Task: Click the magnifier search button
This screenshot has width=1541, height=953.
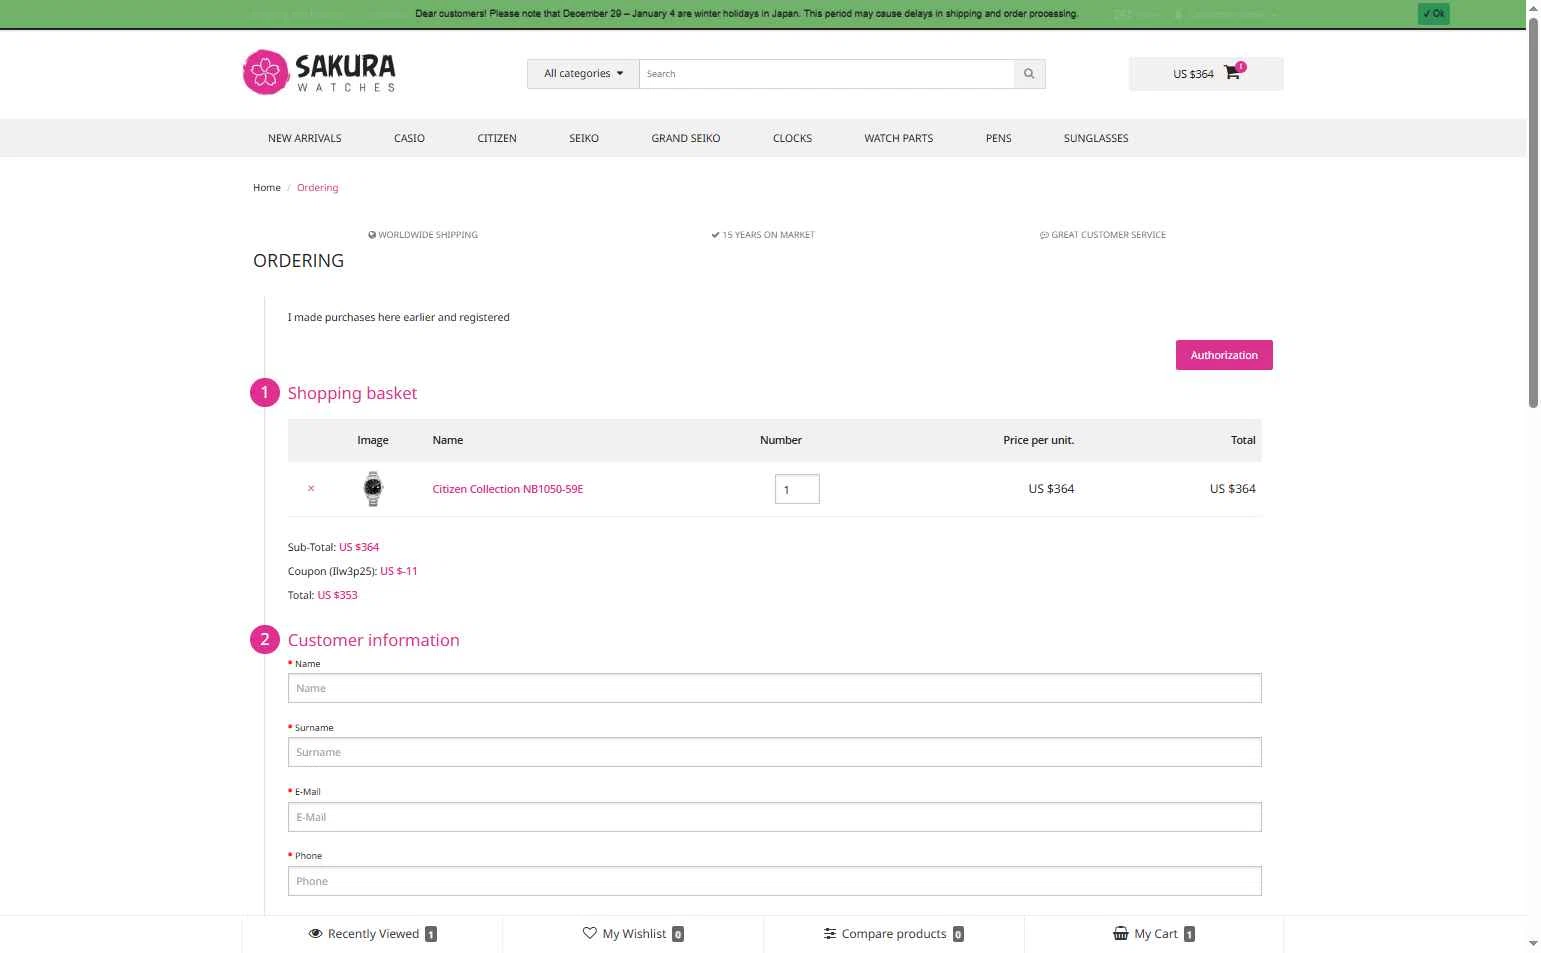Action: pyautogui.click(x=1029, y=74)
